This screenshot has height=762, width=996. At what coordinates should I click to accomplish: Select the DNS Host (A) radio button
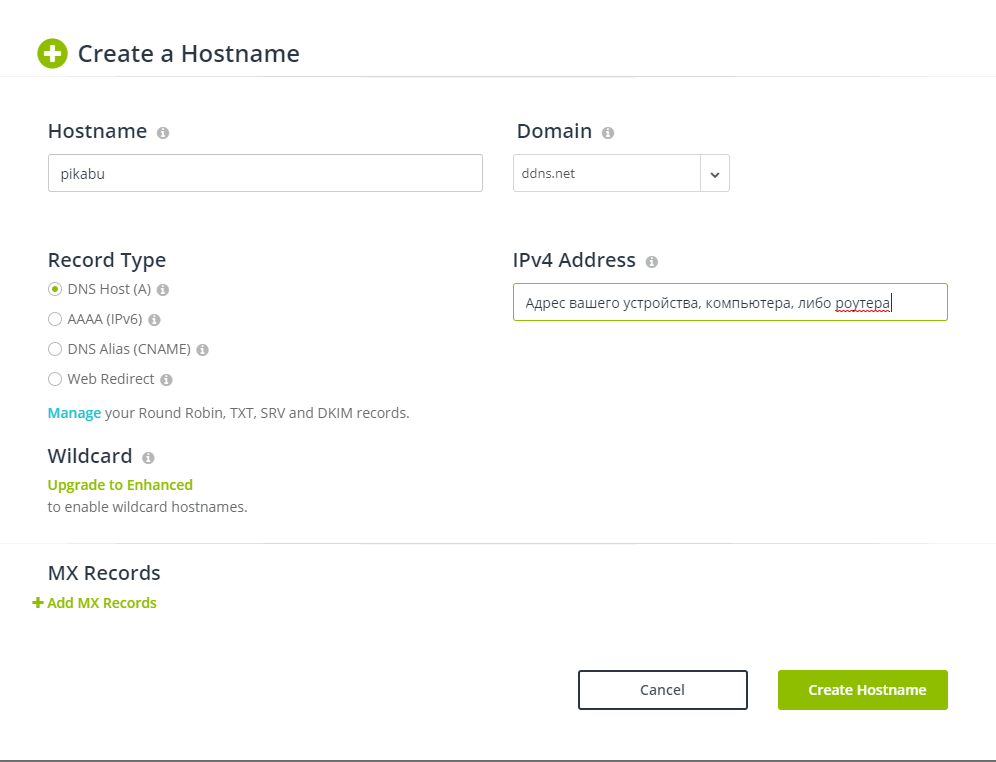(x=55, y=289)
